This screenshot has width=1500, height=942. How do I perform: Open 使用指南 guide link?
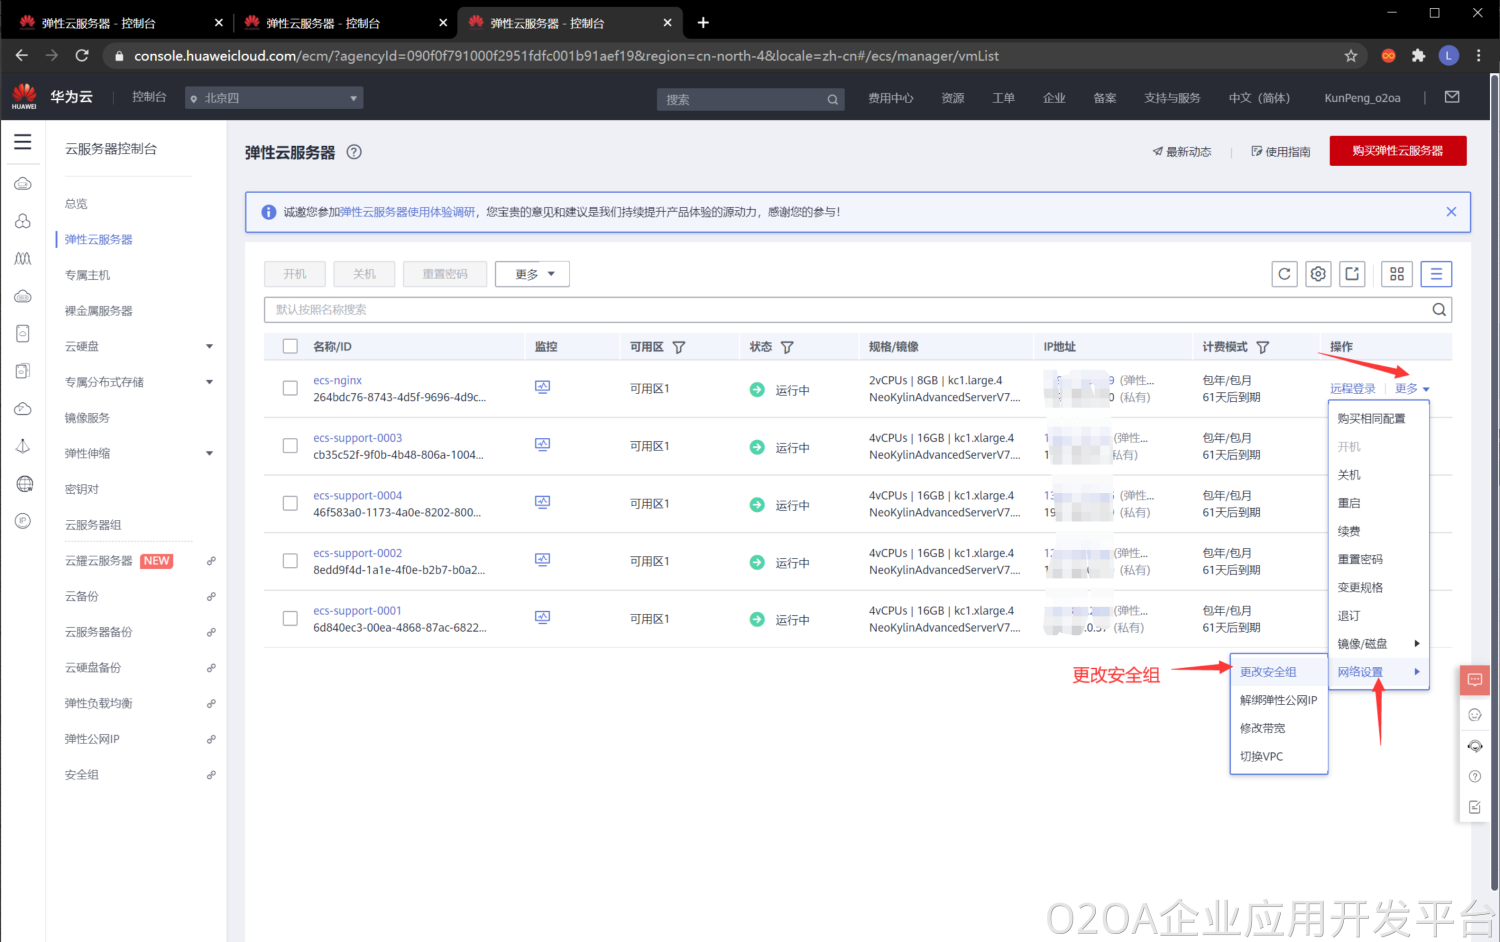point(1281,152)
